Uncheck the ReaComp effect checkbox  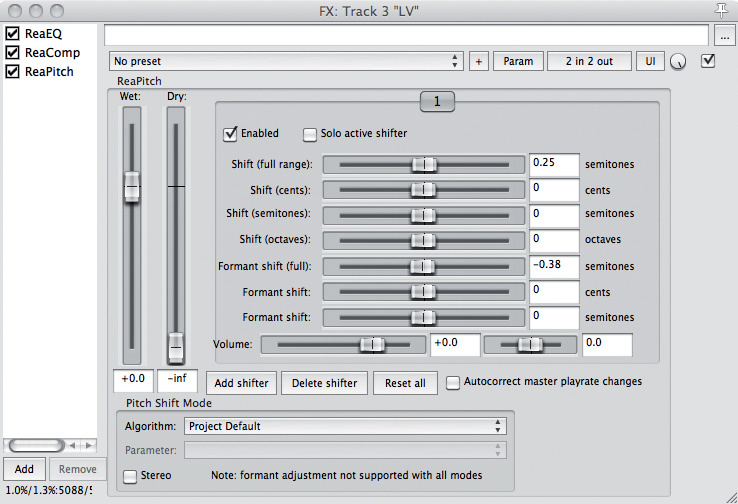(x=12, y=52)
